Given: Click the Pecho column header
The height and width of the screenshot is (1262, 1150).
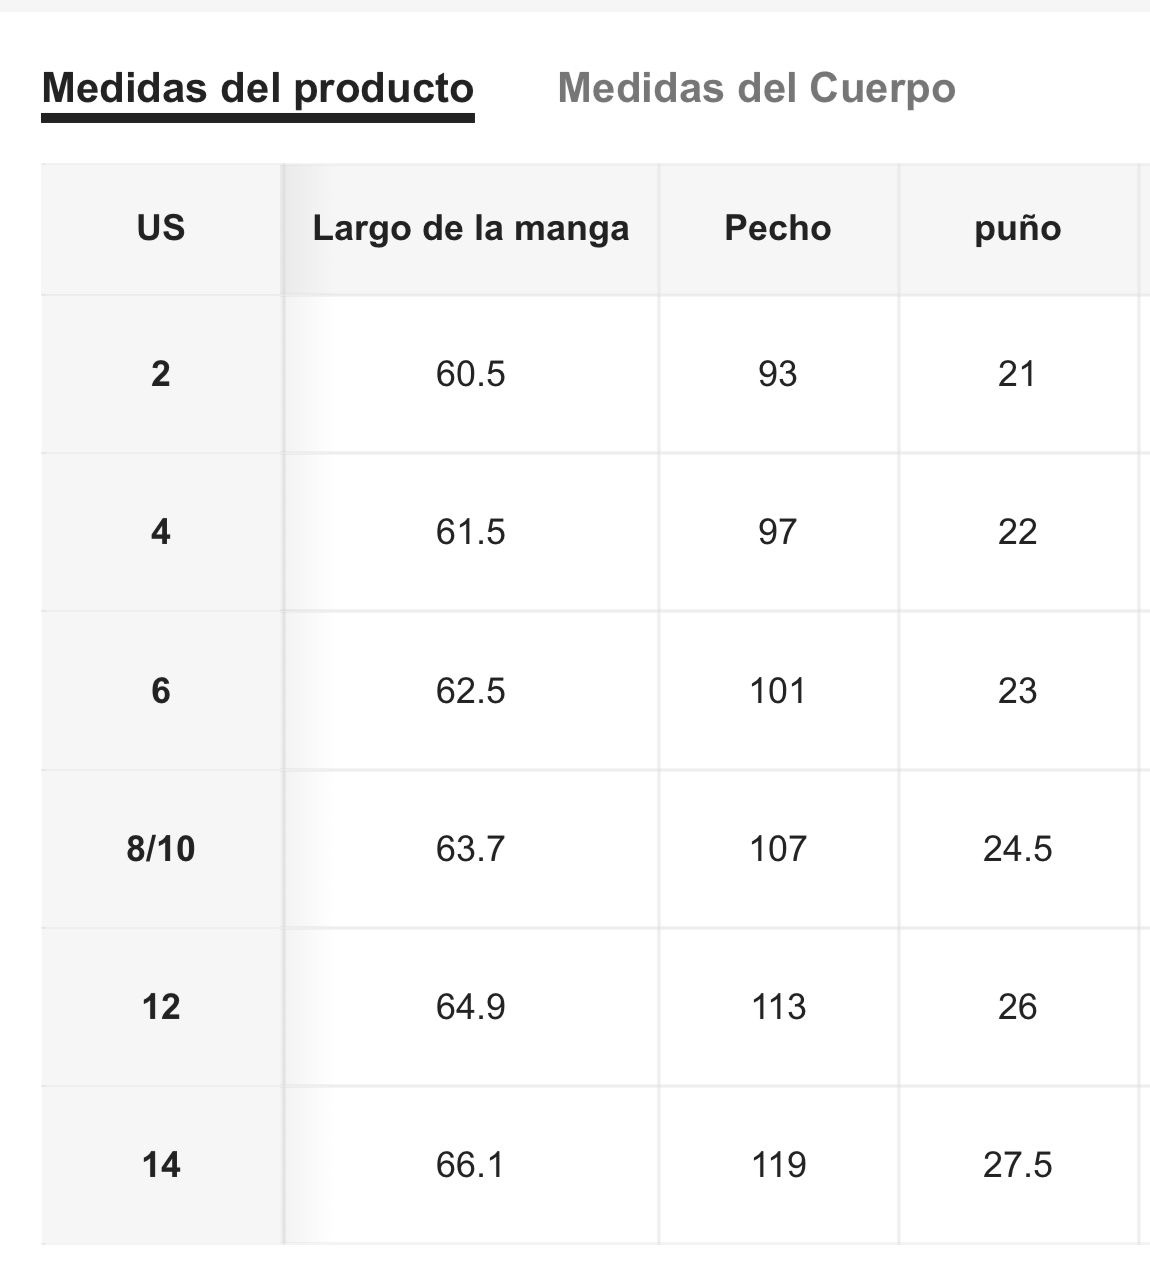Looking at the screenshot, I should tap(778, 228).
